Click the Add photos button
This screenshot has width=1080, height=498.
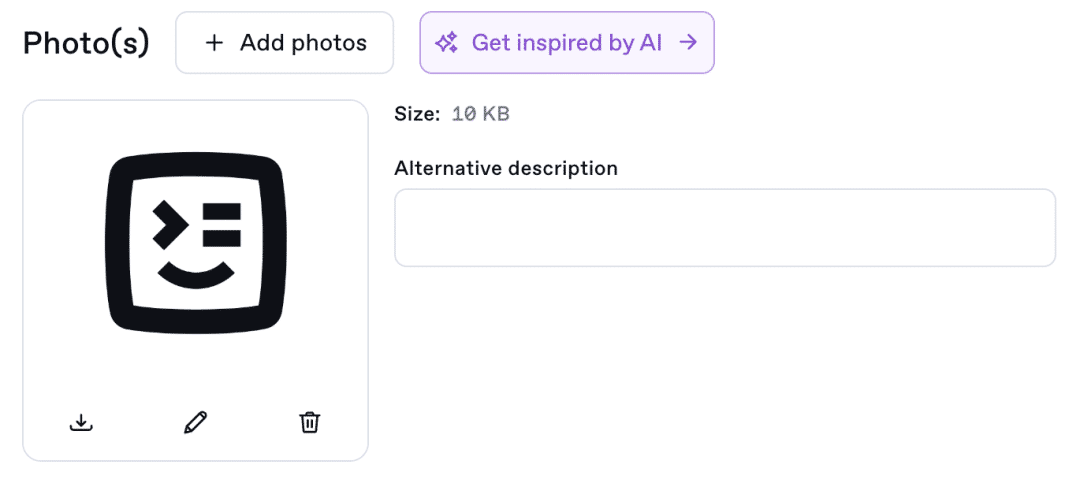(284, 43)
